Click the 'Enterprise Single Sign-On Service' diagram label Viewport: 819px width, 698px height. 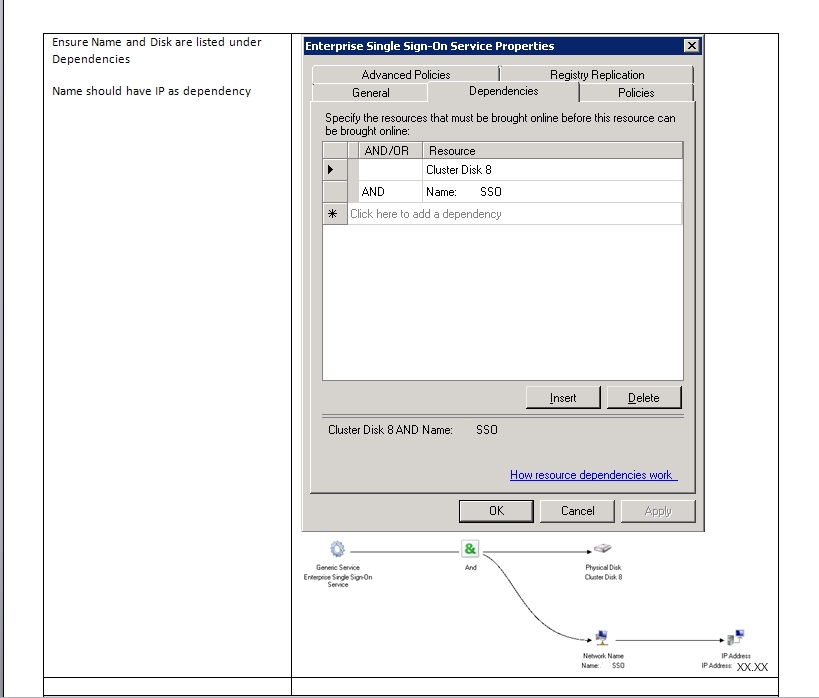point(338,580)
